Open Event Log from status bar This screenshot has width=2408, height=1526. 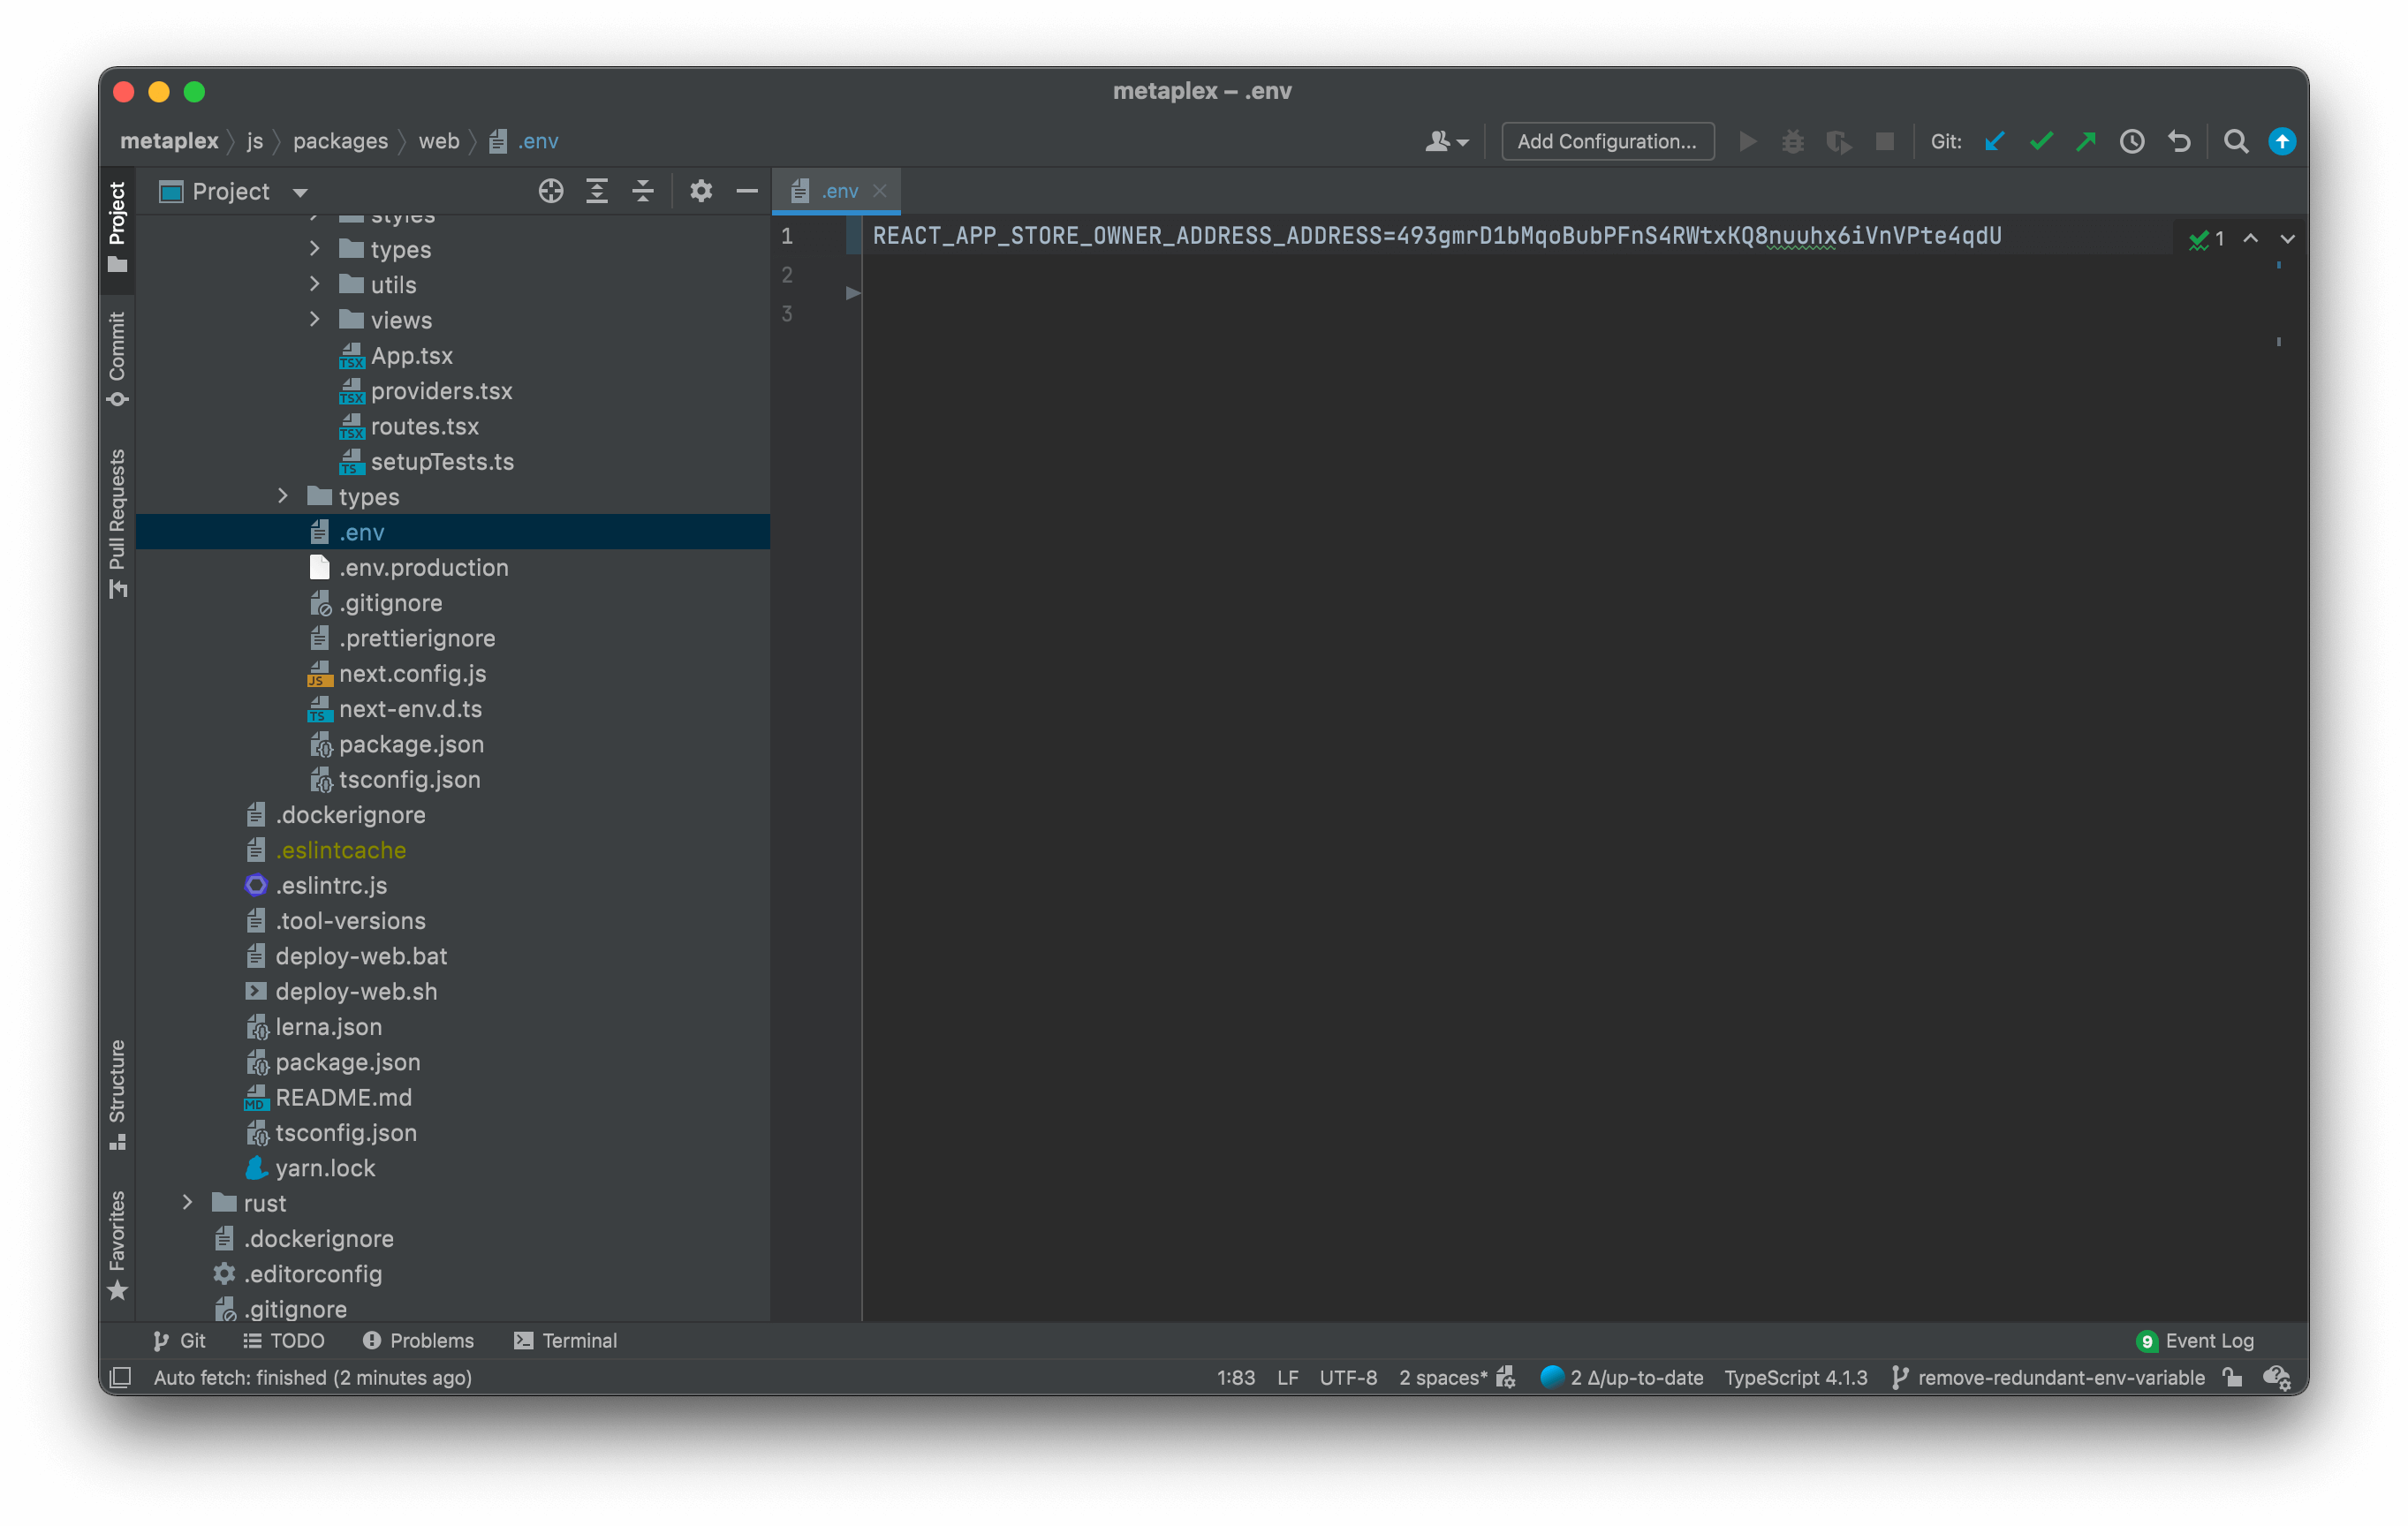click(x=2195, y=1341)
